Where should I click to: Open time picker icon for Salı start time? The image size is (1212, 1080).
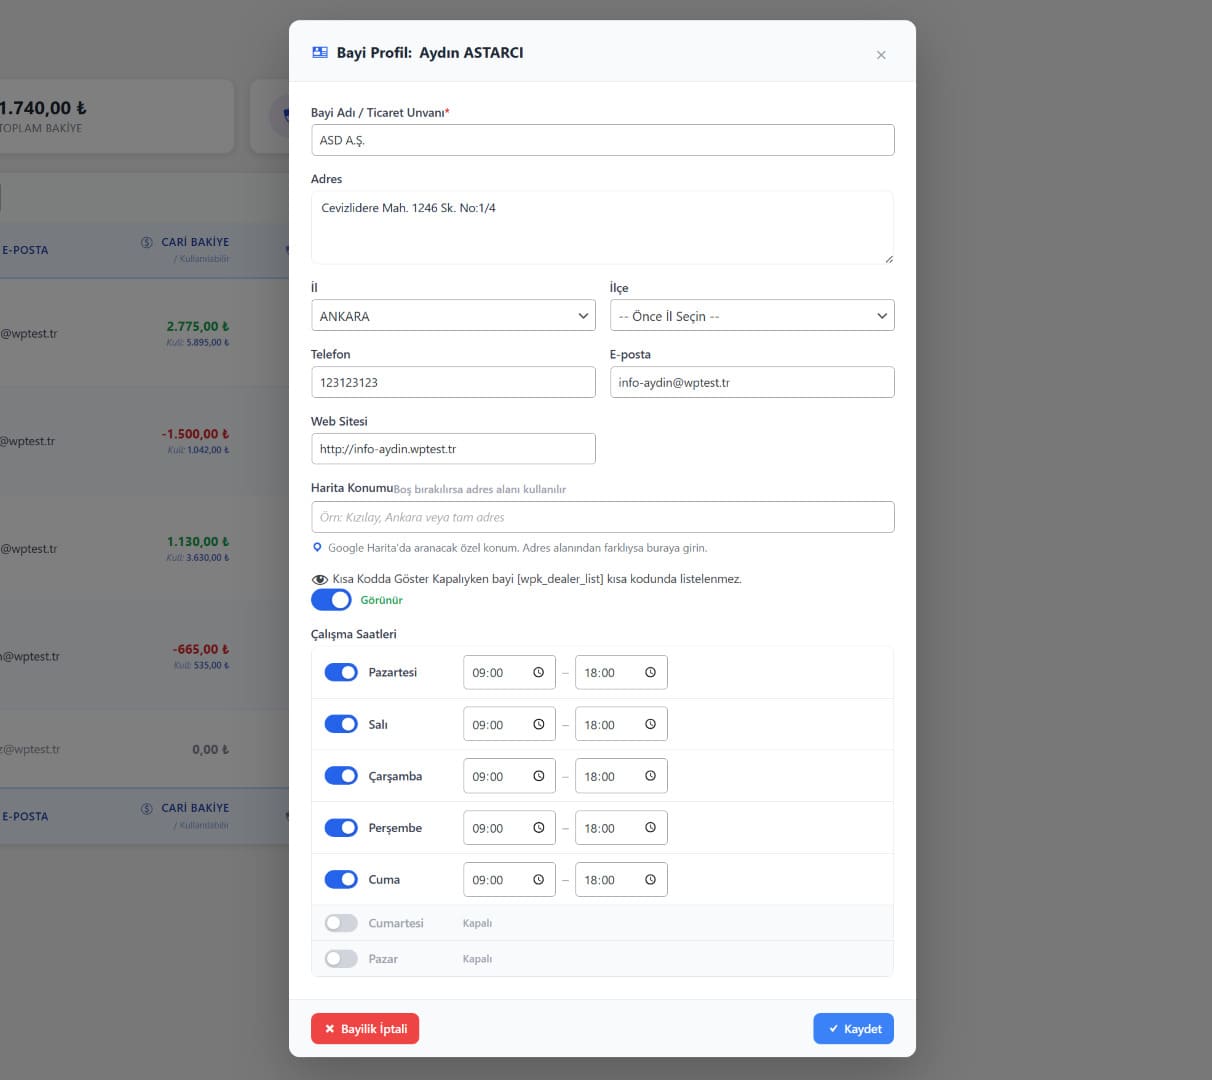click(538, 725)
